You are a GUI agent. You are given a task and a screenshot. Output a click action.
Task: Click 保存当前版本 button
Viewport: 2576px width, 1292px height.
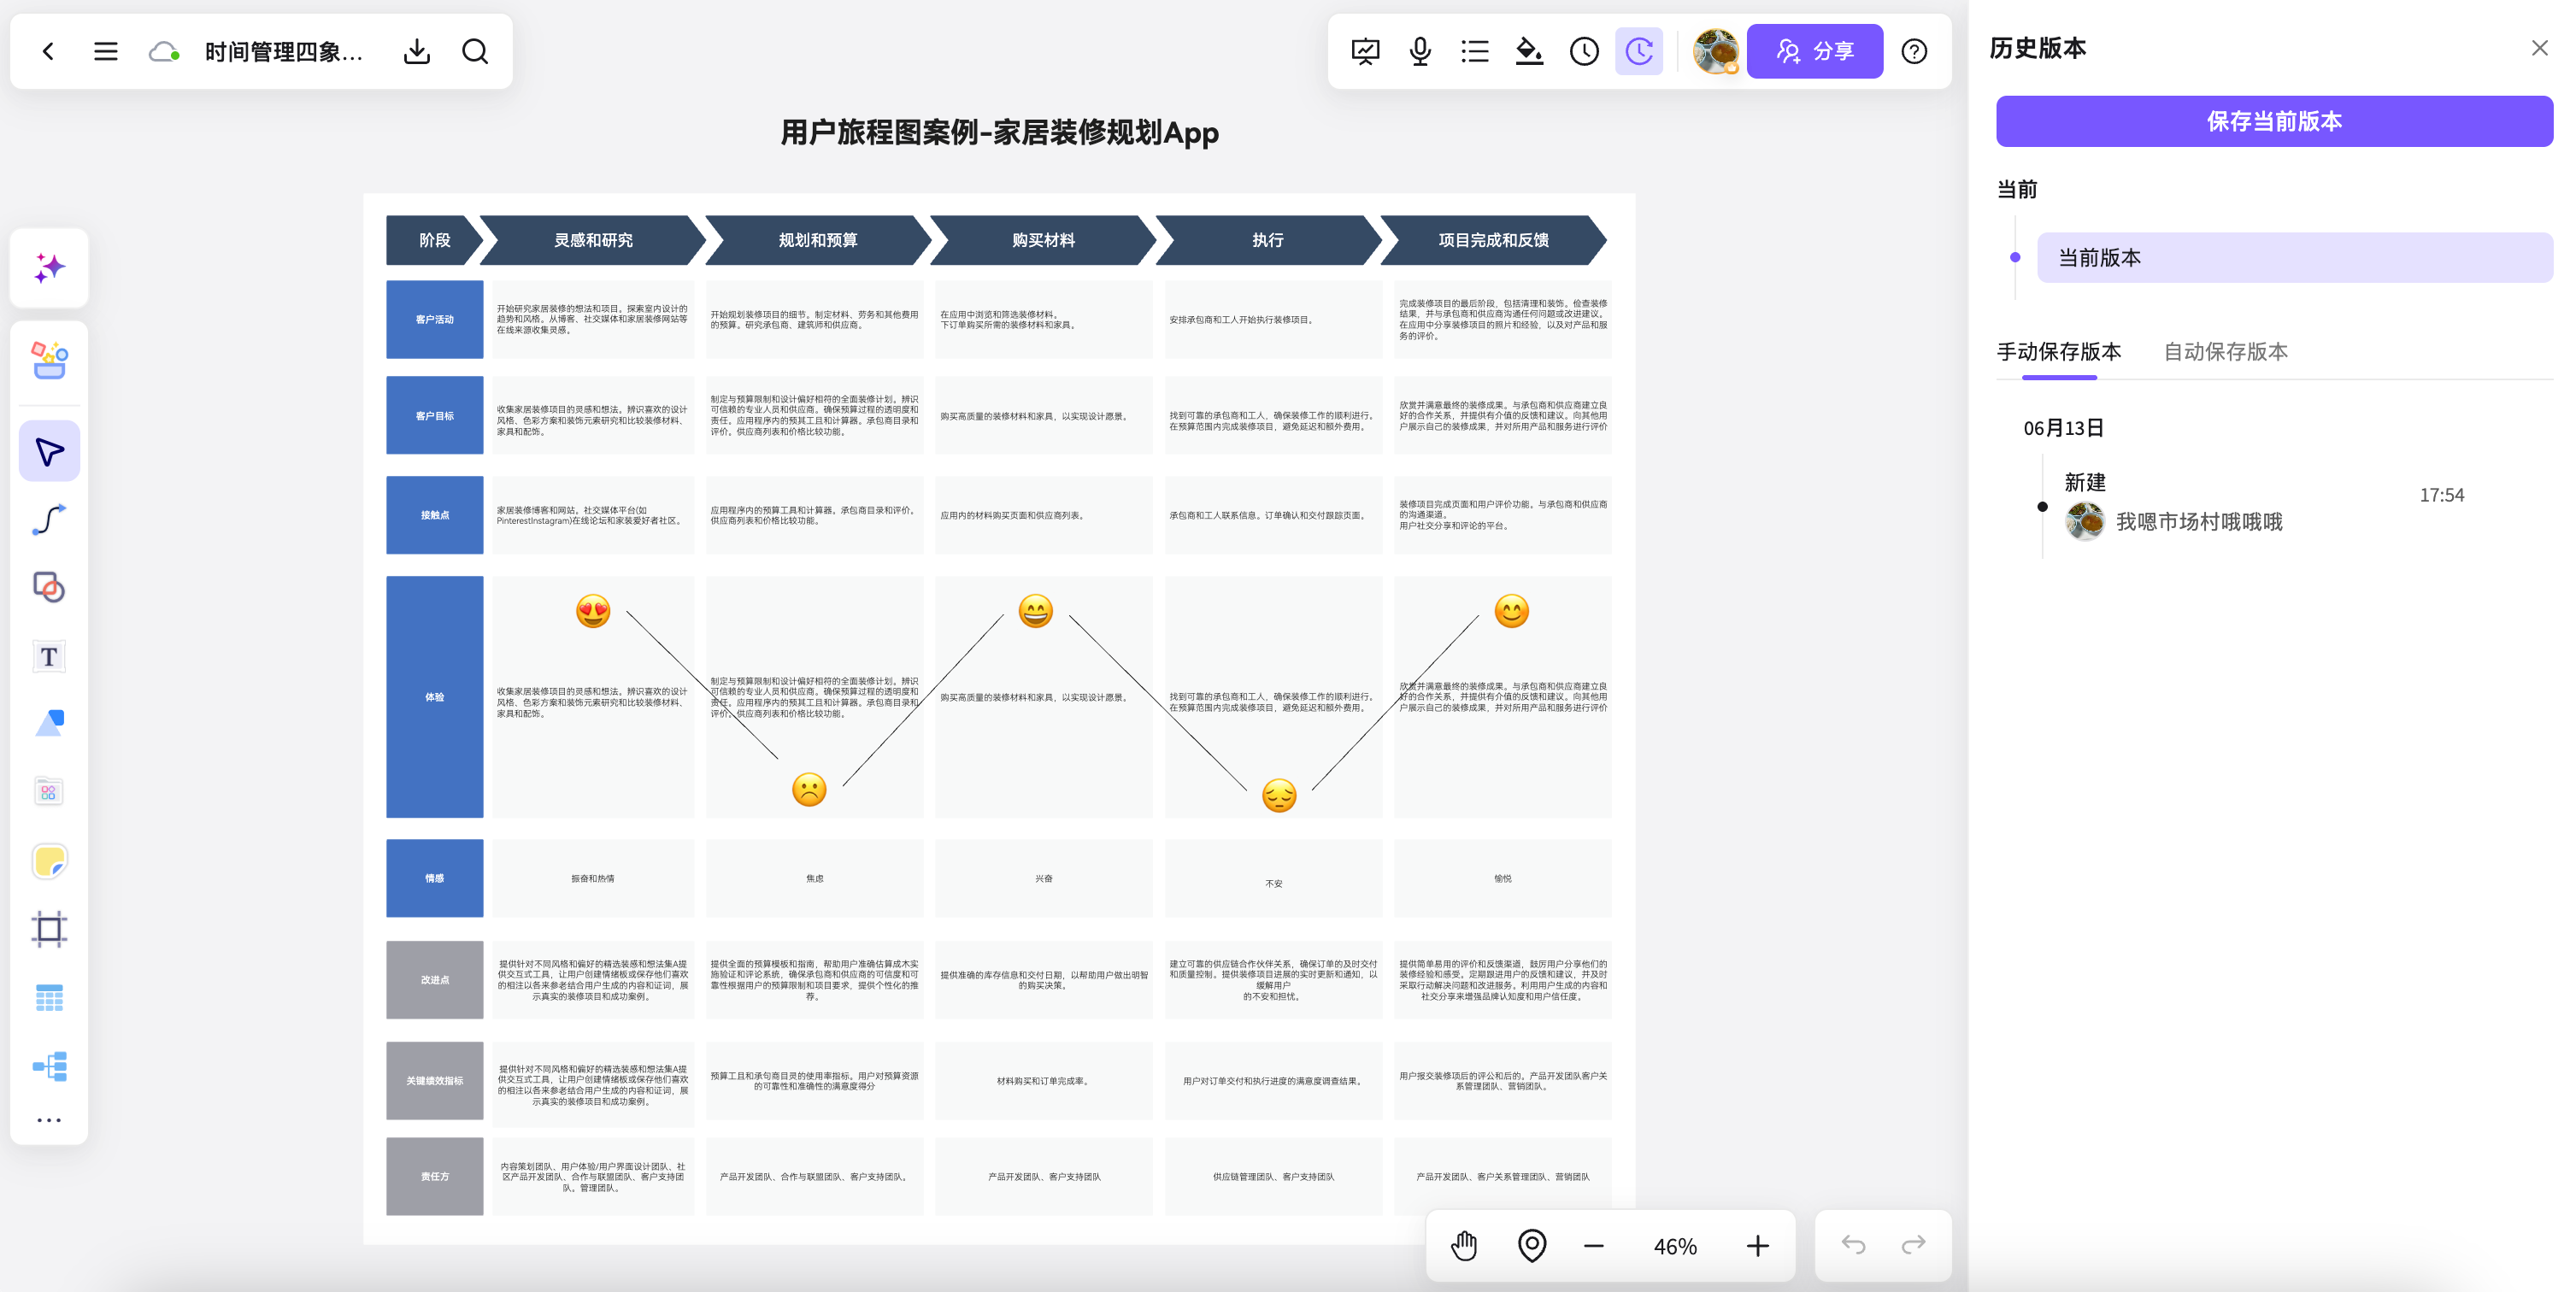pos(2274,121)
